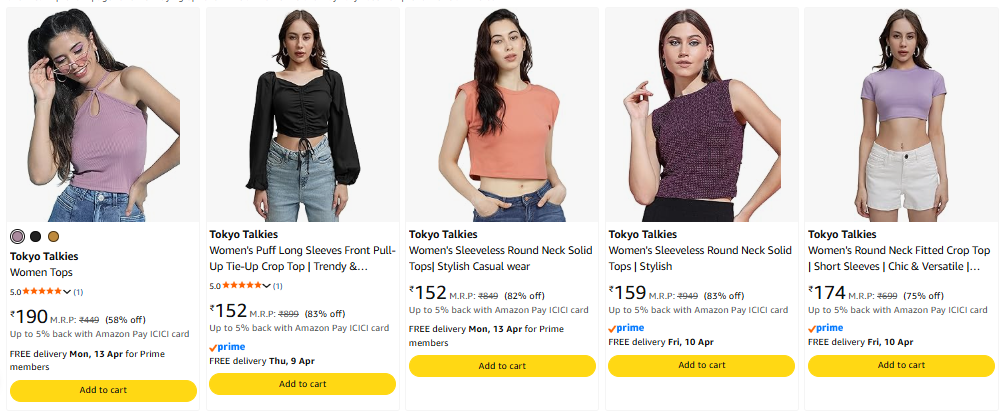Add the ₹190 Women Tops to cart
1000x411 pixels.
tap(103, 390)
